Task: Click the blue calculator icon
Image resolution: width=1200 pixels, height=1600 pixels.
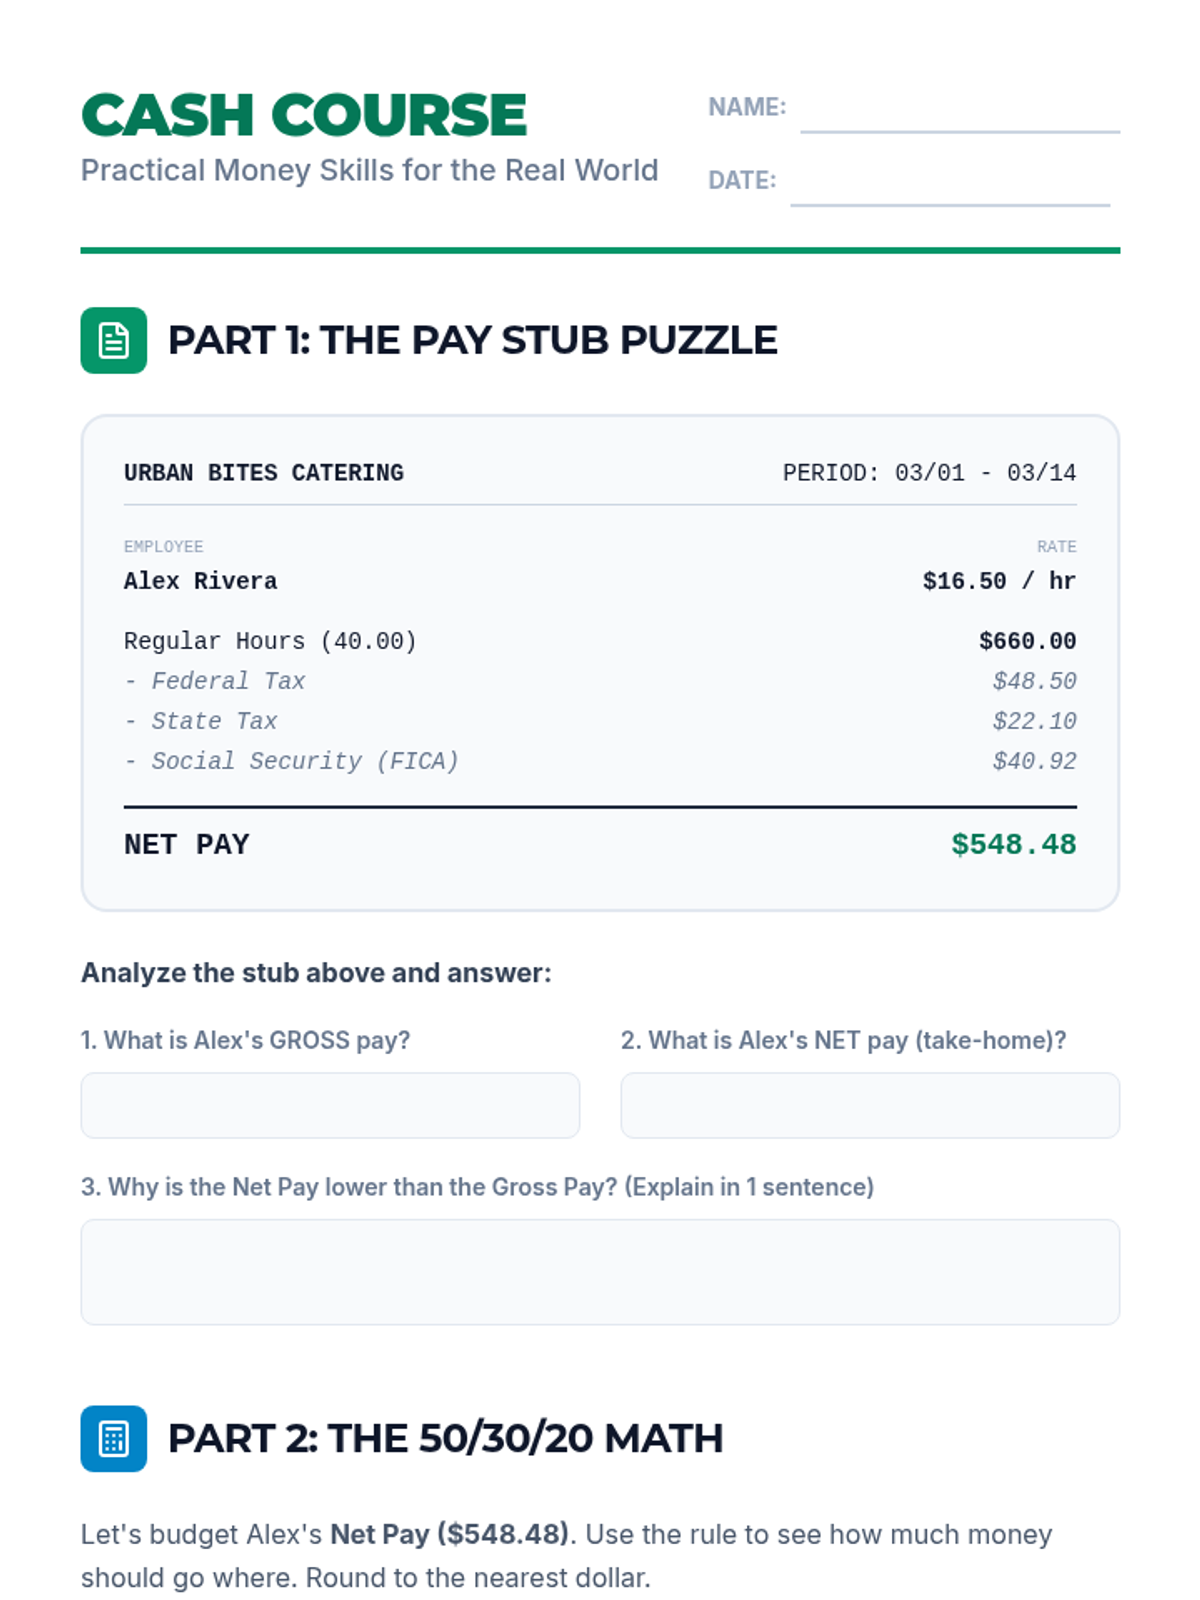Action: click(113, 1438)
